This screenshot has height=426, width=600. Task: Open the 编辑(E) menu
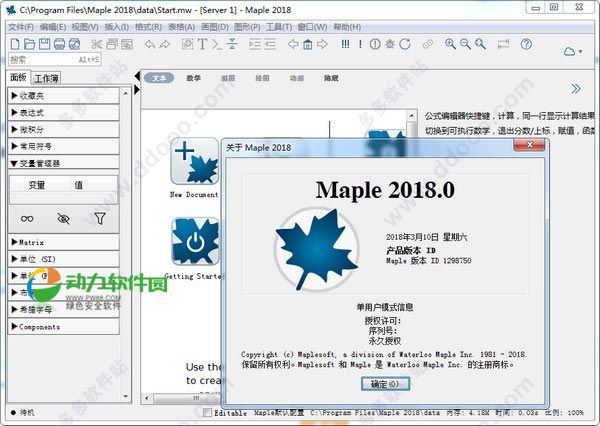[53, 27]
